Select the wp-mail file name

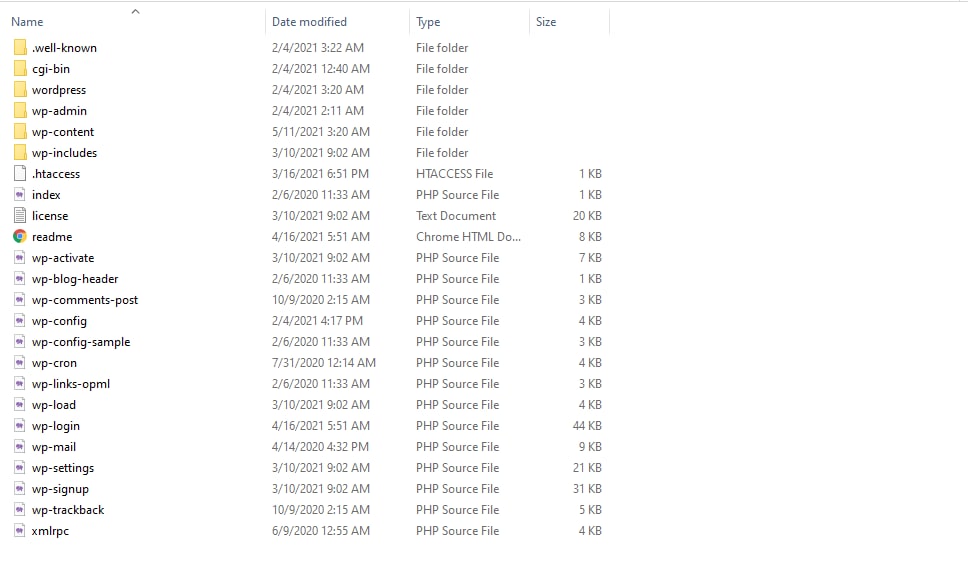pos(54,447)
